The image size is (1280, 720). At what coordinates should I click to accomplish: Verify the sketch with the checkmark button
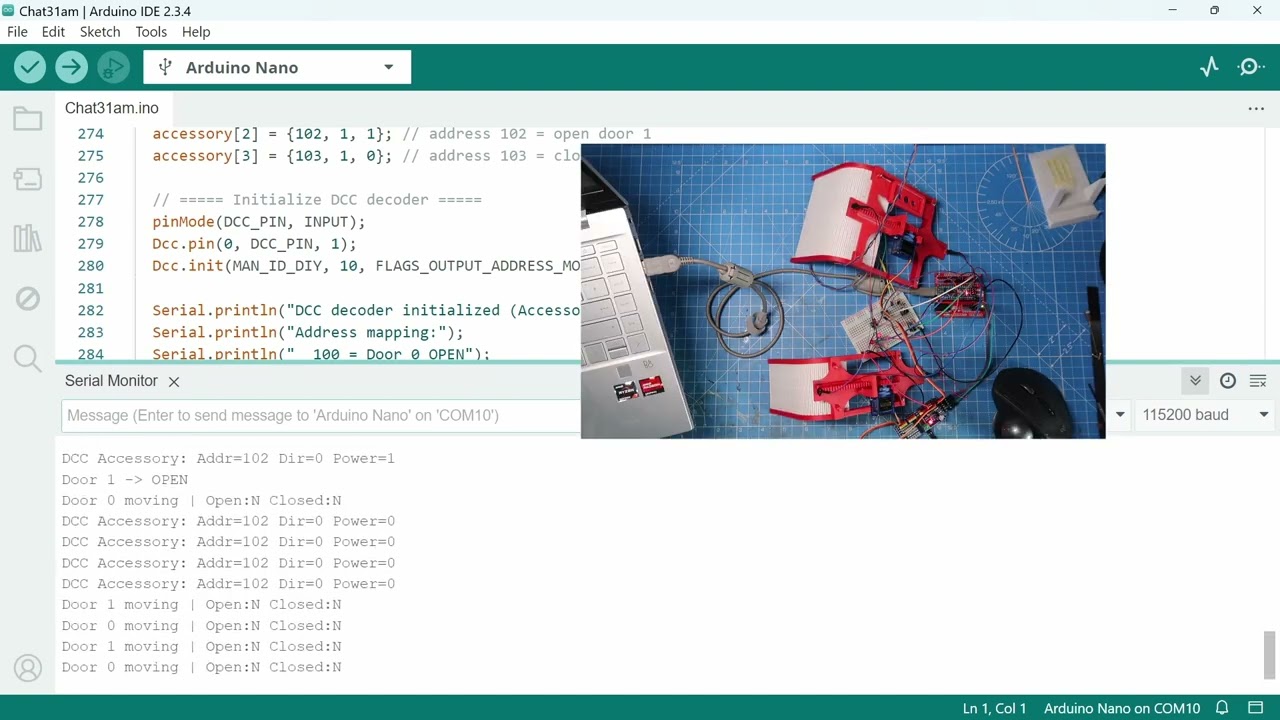click(30, 67)
